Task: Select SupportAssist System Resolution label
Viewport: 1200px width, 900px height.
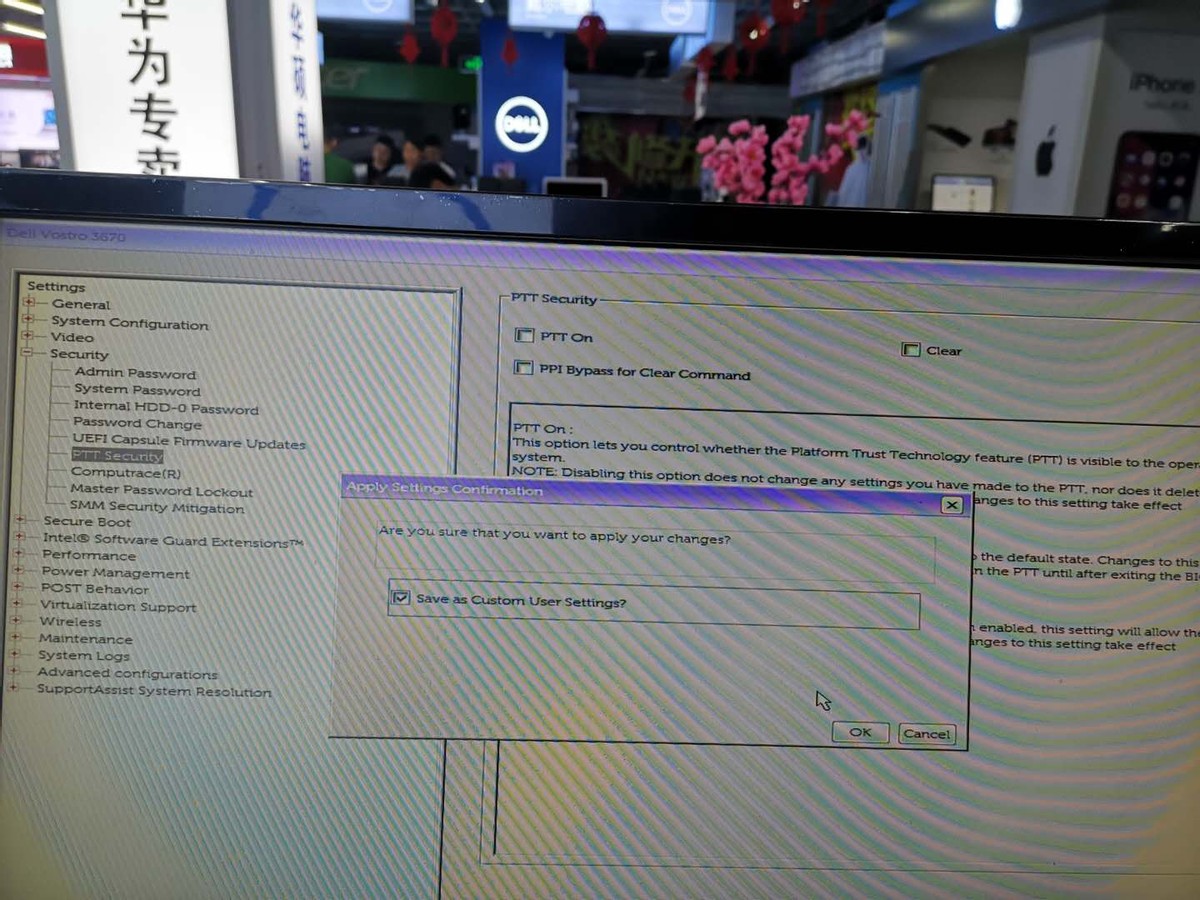Action: coord(154,691)
